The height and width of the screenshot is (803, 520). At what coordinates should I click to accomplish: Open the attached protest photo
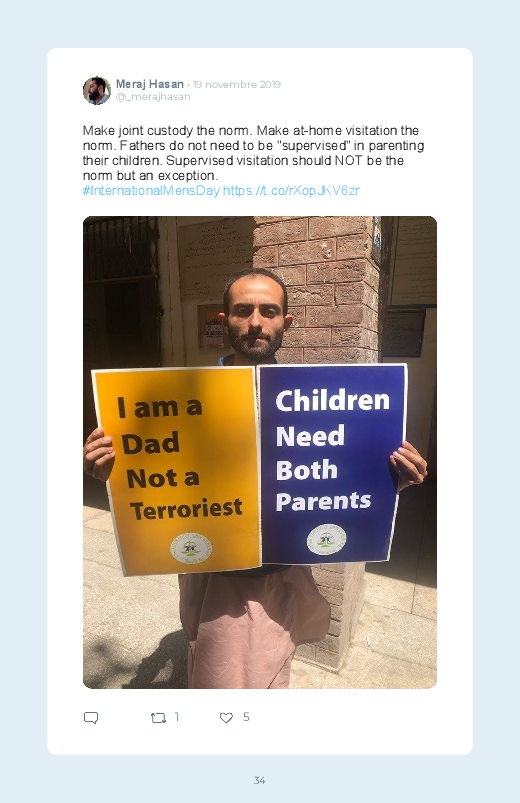coord(260,452)
